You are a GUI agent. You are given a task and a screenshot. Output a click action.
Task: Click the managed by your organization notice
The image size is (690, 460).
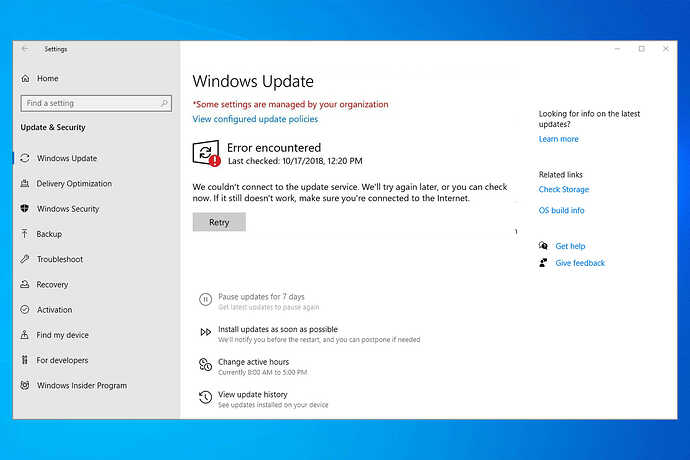[x=290, y=104]
